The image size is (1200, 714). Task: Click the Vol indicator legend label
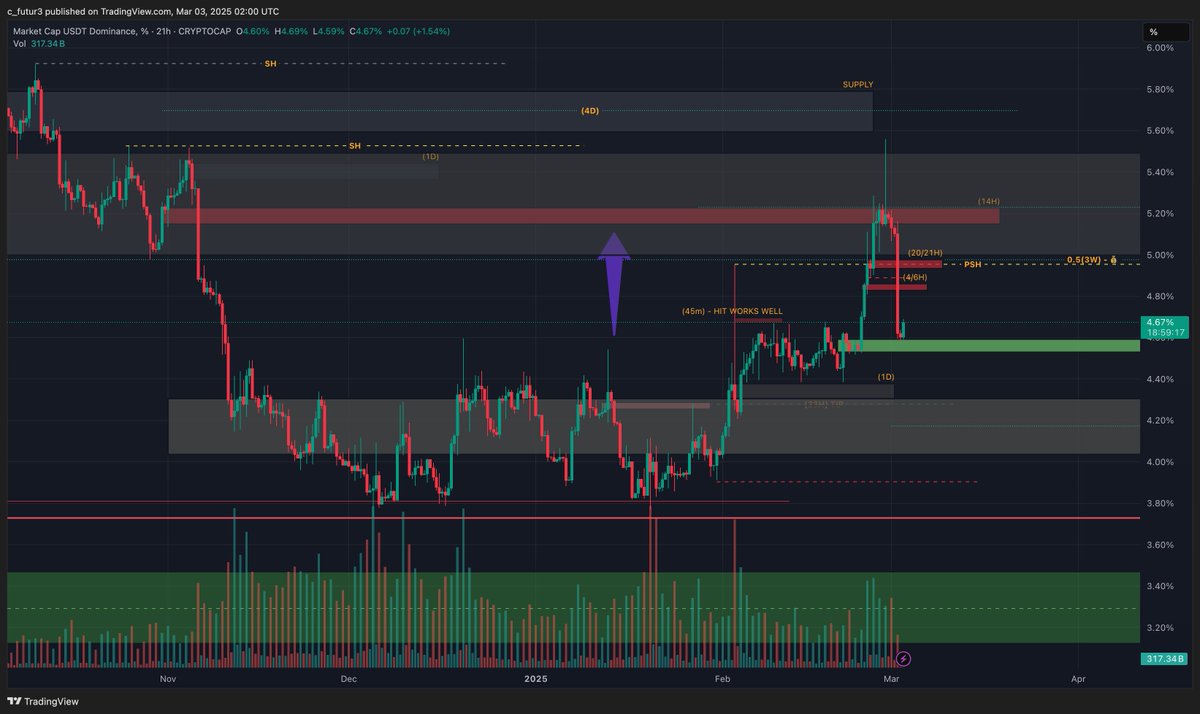click(x=18, y=44)
